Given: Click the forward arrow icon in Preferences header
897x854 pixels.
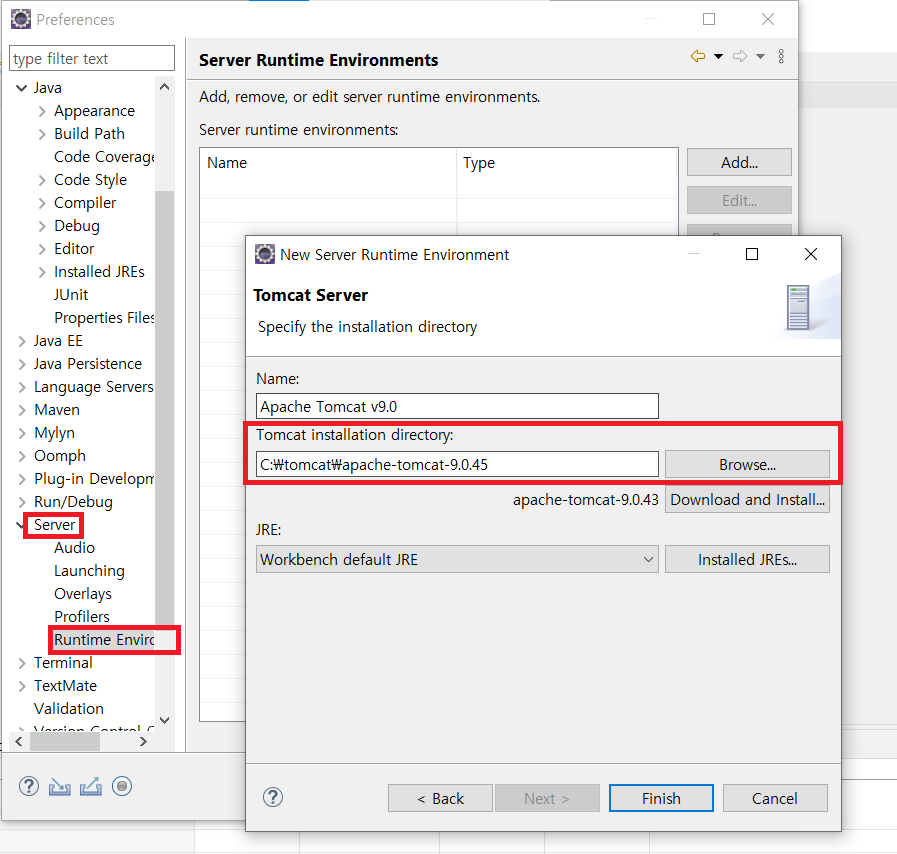Looking at the screenshot, I should [x=740, y=56].
